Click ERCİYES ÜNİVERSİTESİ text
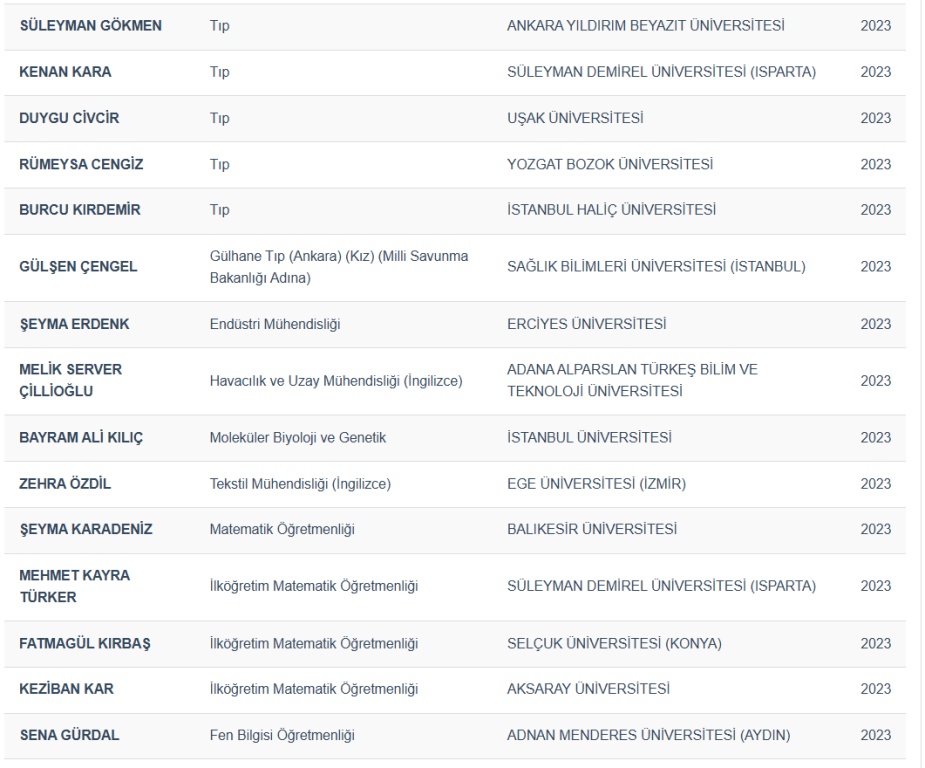Viewport: 925px width, 768px height. [x=587, y=324]
